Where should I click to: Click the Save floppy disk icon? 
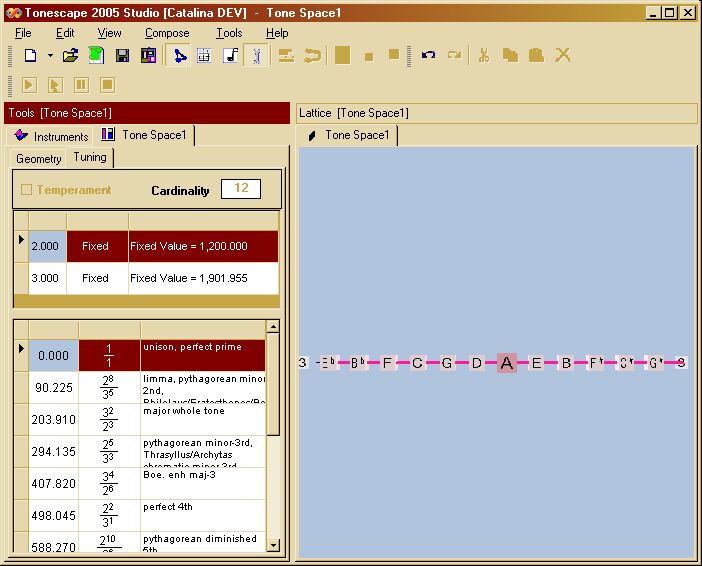pyautogui.click(x=122, y=56)
